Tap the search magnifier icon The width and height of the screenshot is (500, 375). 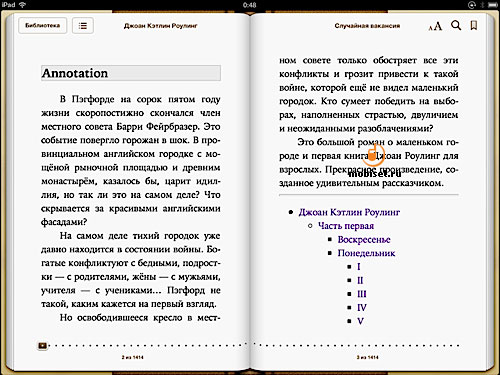click(x=456, y=25)
